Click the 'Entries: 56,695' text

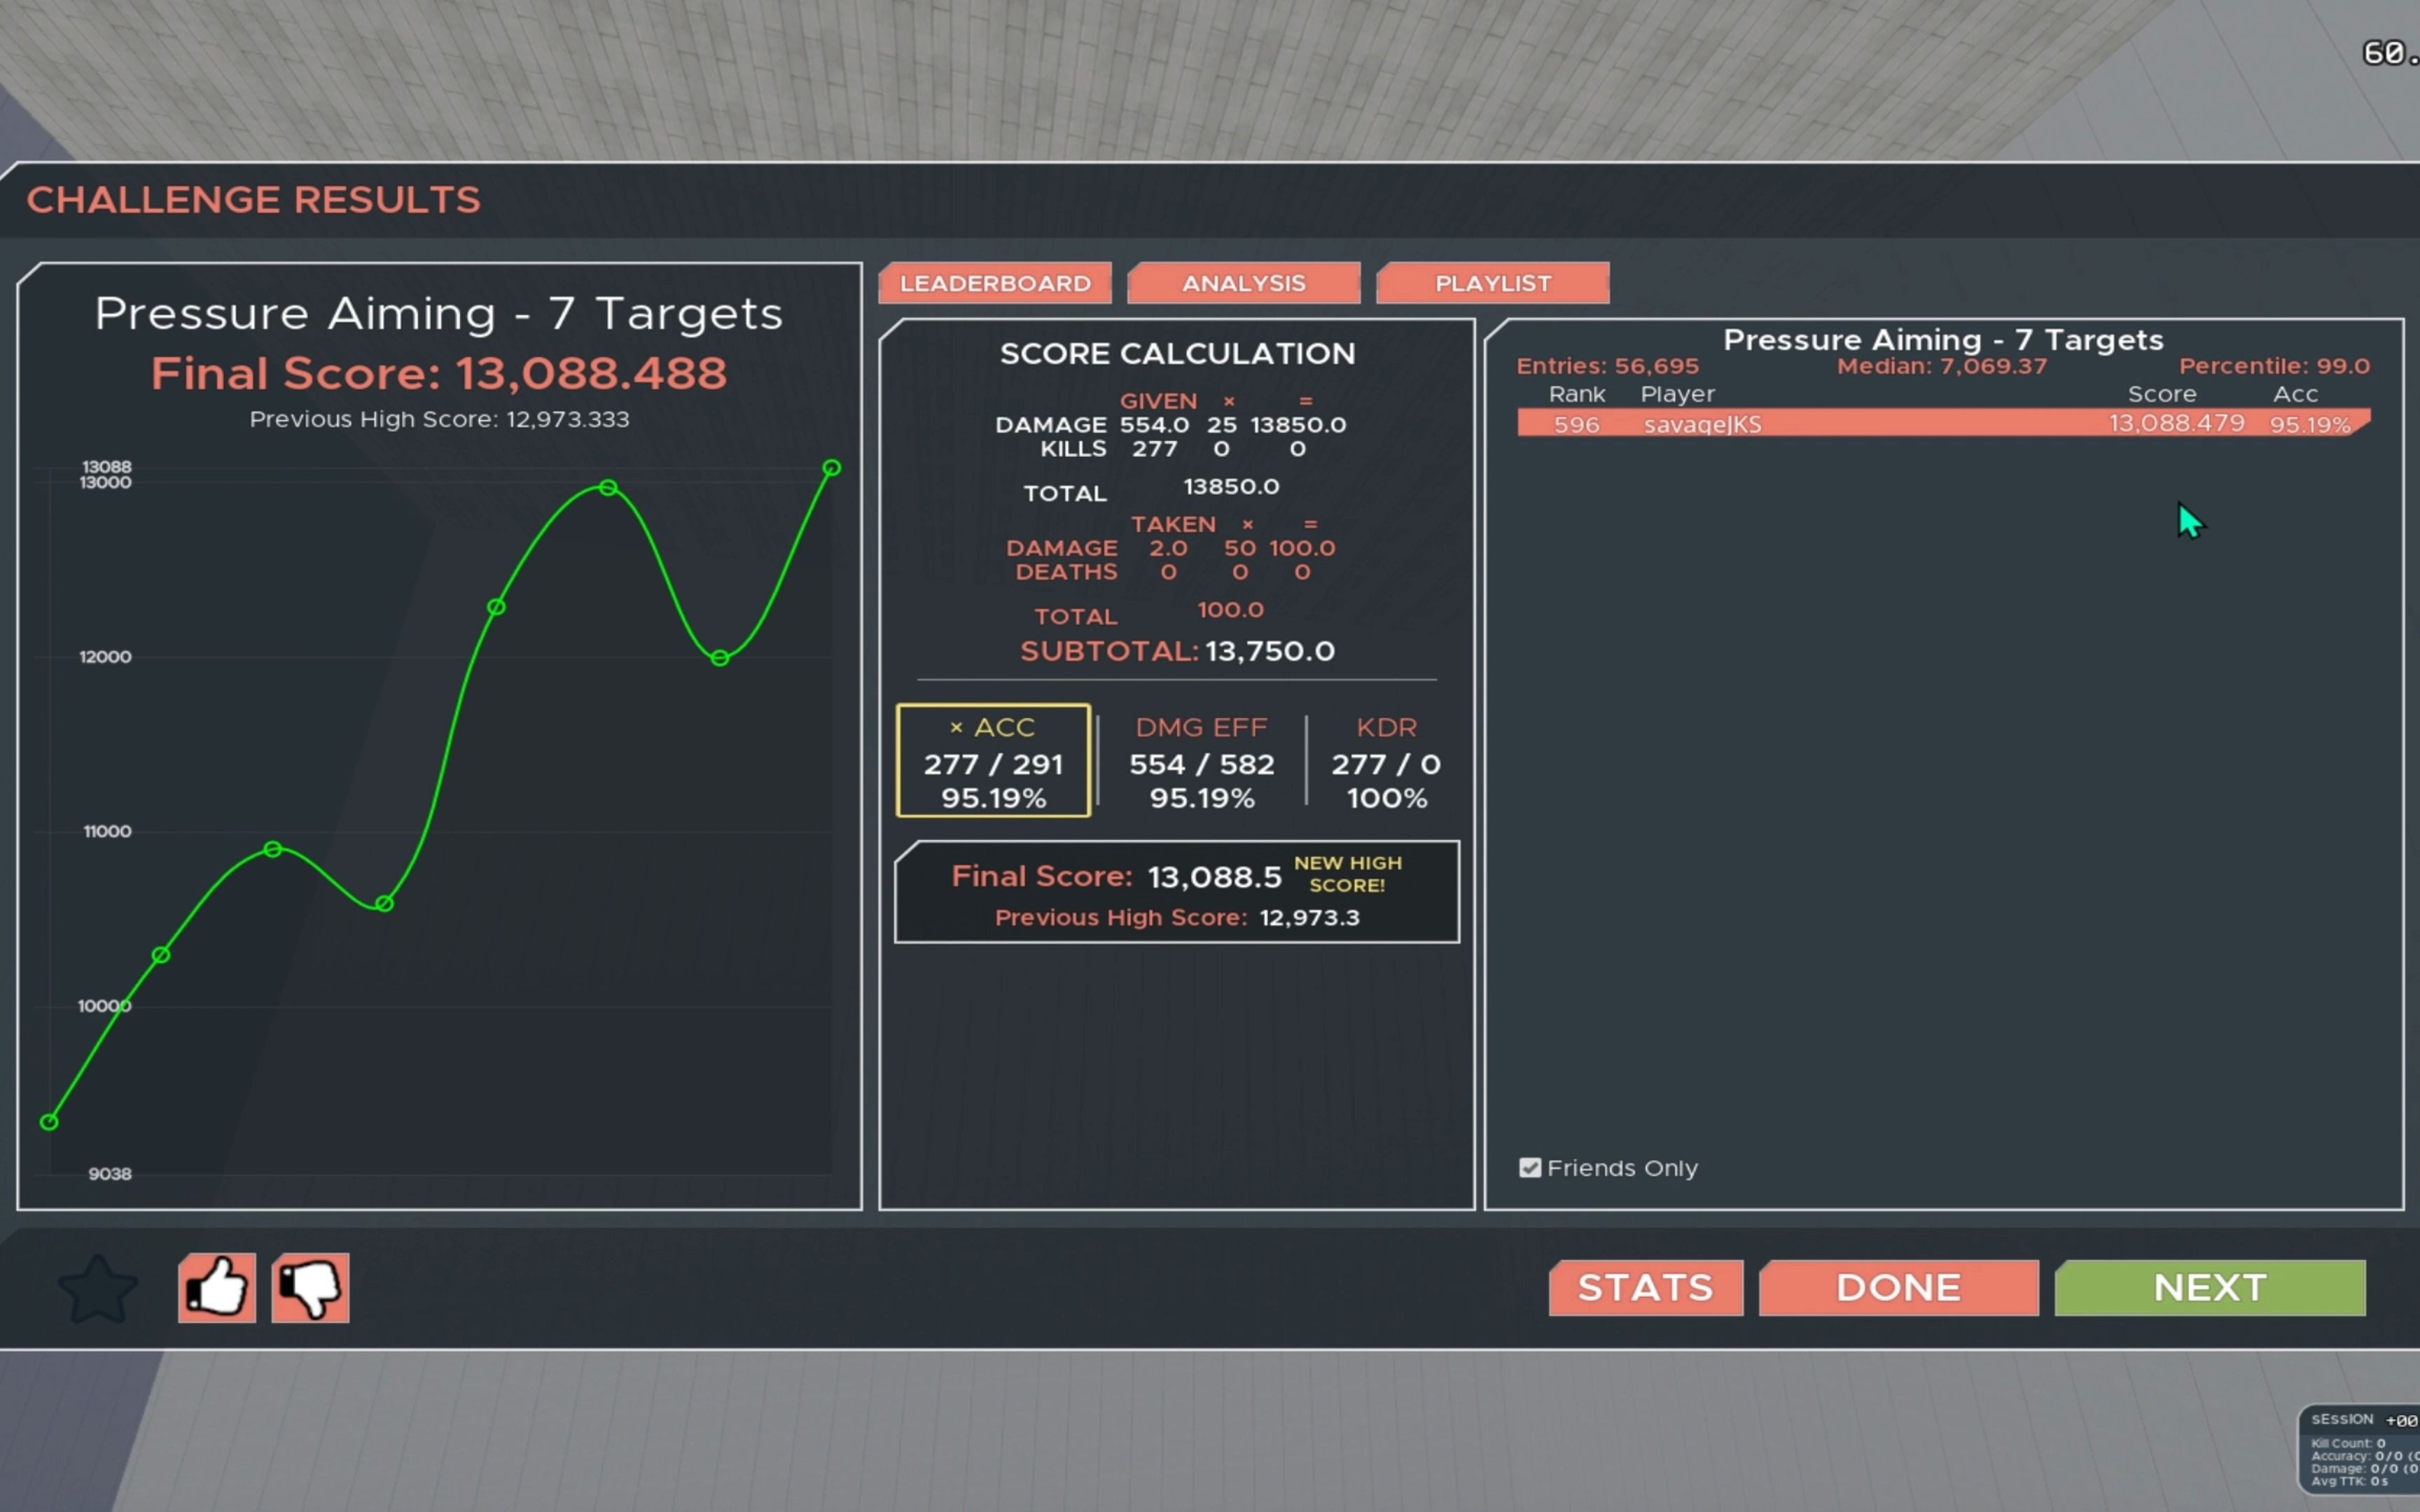point(1607,366)
